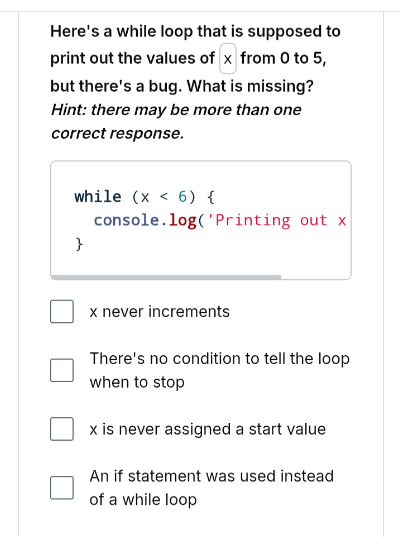
Task: Select the "x is never assigned a start value" checkbox
Action: coord(62,429)
